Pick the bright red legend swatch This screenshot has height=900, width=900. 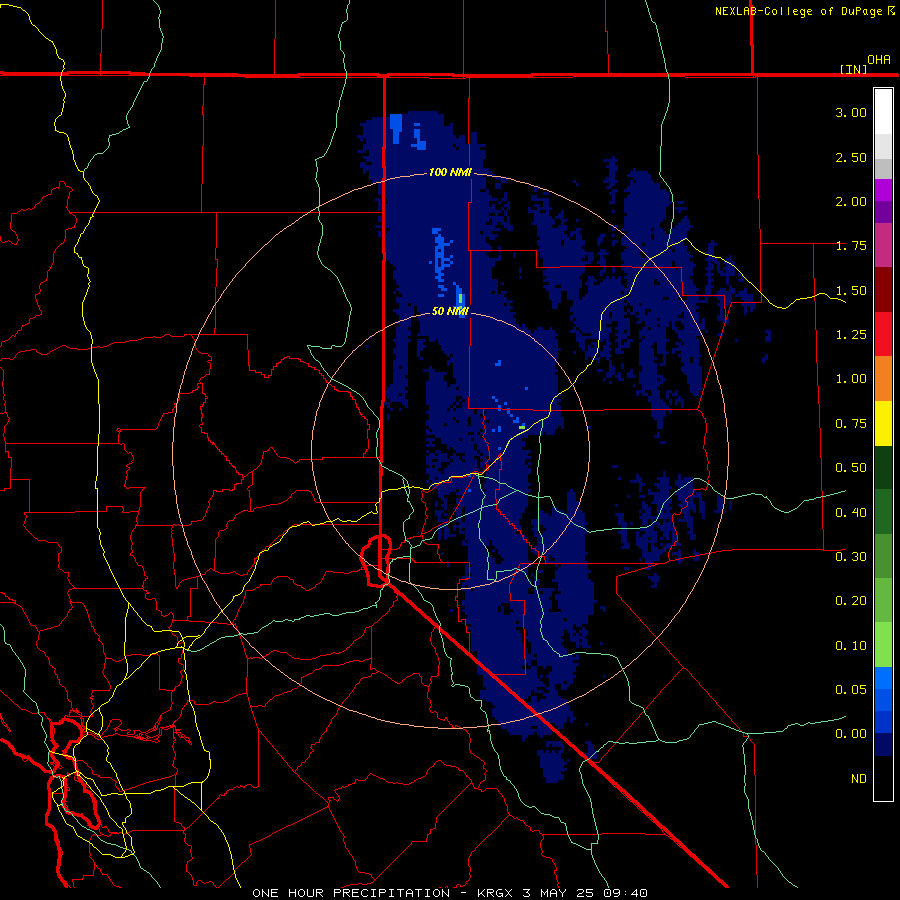[883, 335]
